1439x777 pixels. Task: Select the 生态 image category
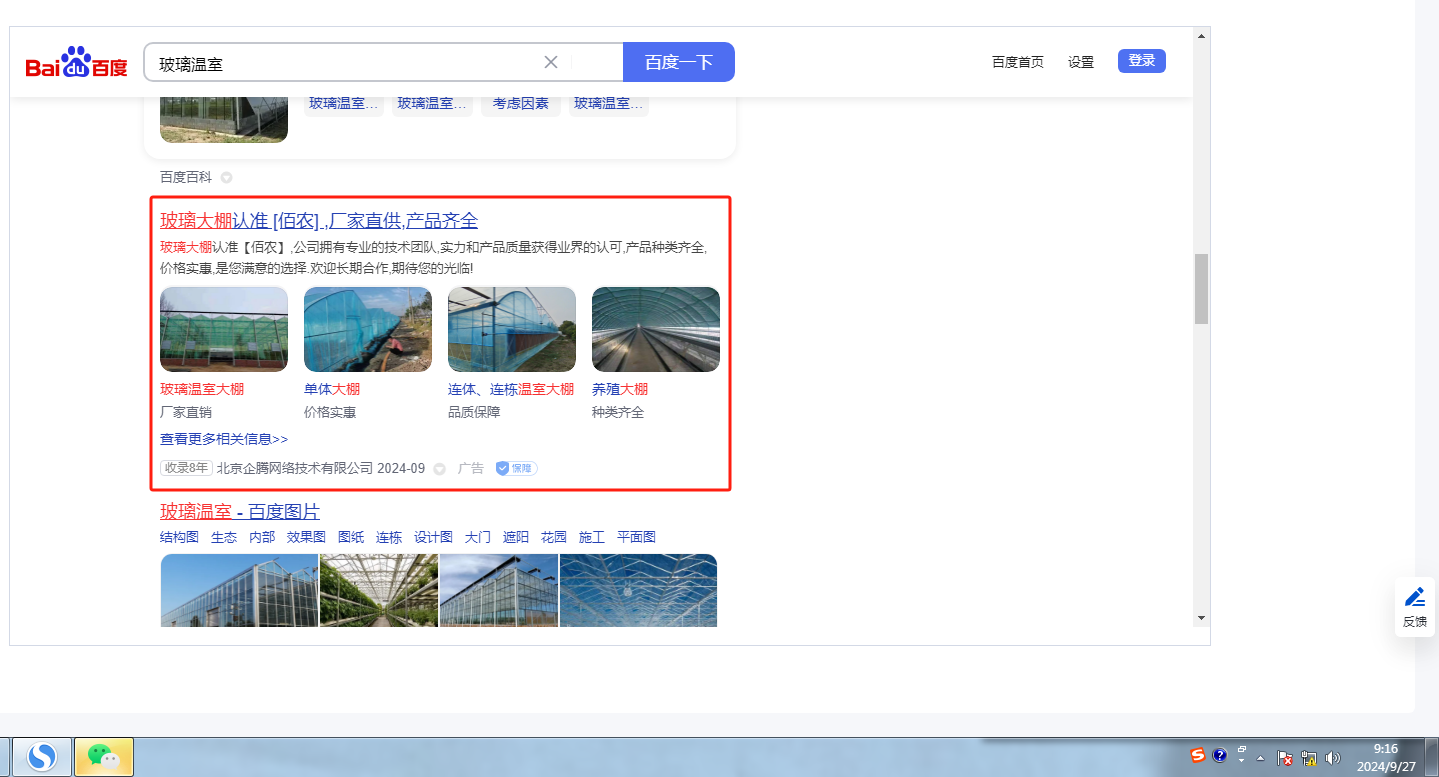coord(224,537)
